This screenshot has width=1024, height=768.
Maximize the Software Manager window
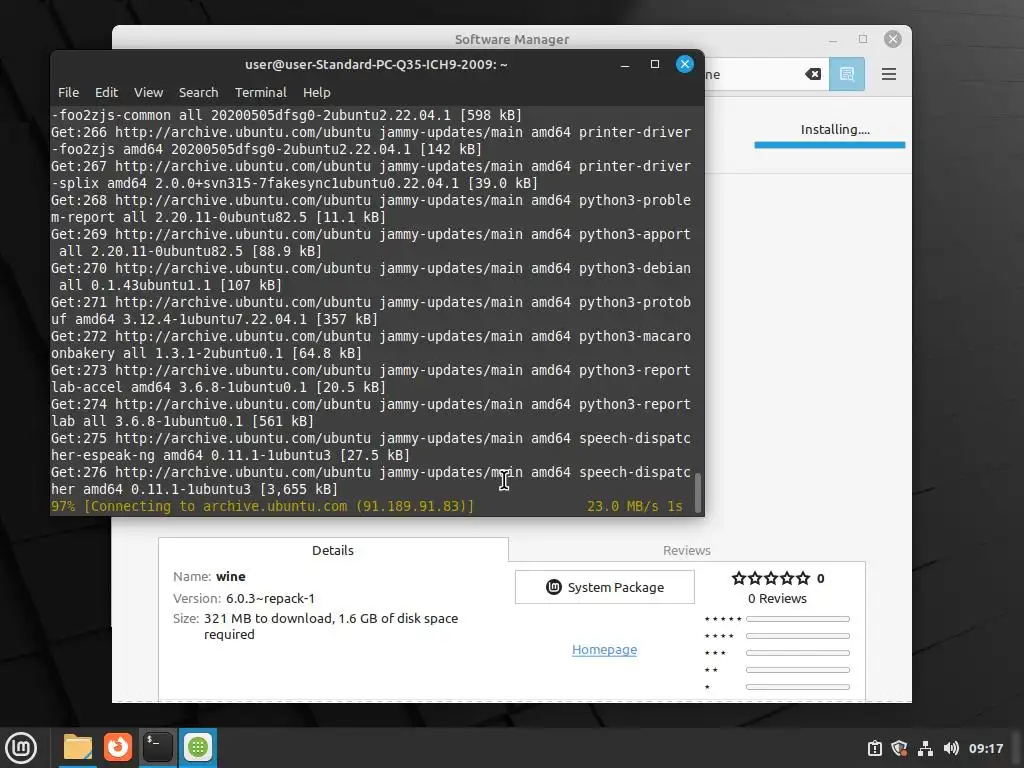(x=863, y=39)
